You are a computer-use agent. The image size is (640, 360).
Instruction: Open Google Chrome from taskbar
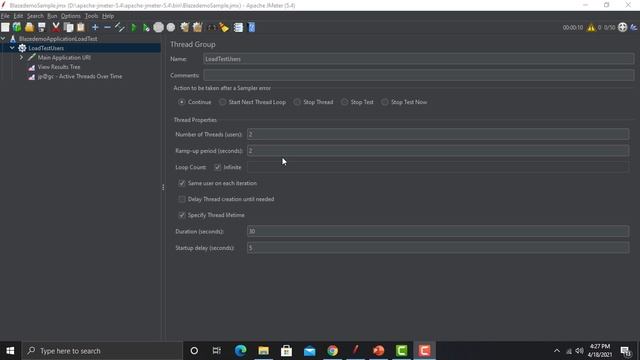pyautogui.click(x=333, y=351)
